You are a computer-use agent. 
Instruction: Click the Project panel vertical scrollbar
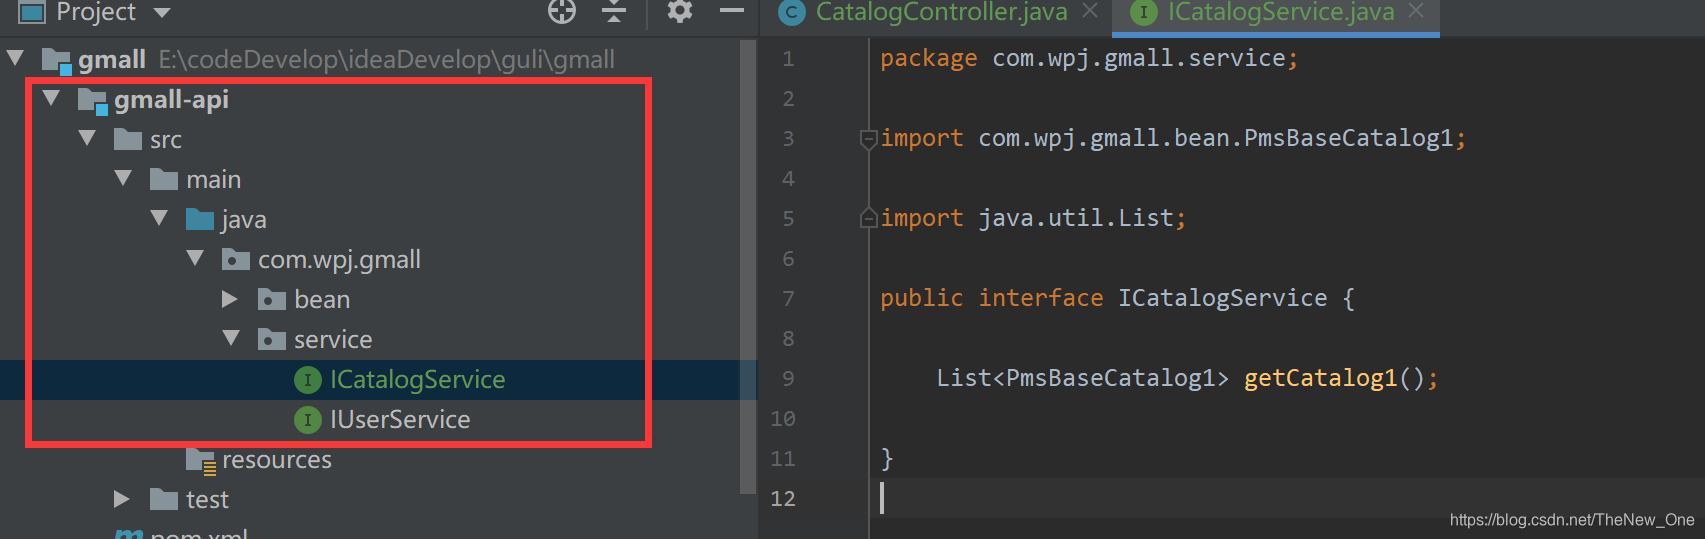[747, 267]
